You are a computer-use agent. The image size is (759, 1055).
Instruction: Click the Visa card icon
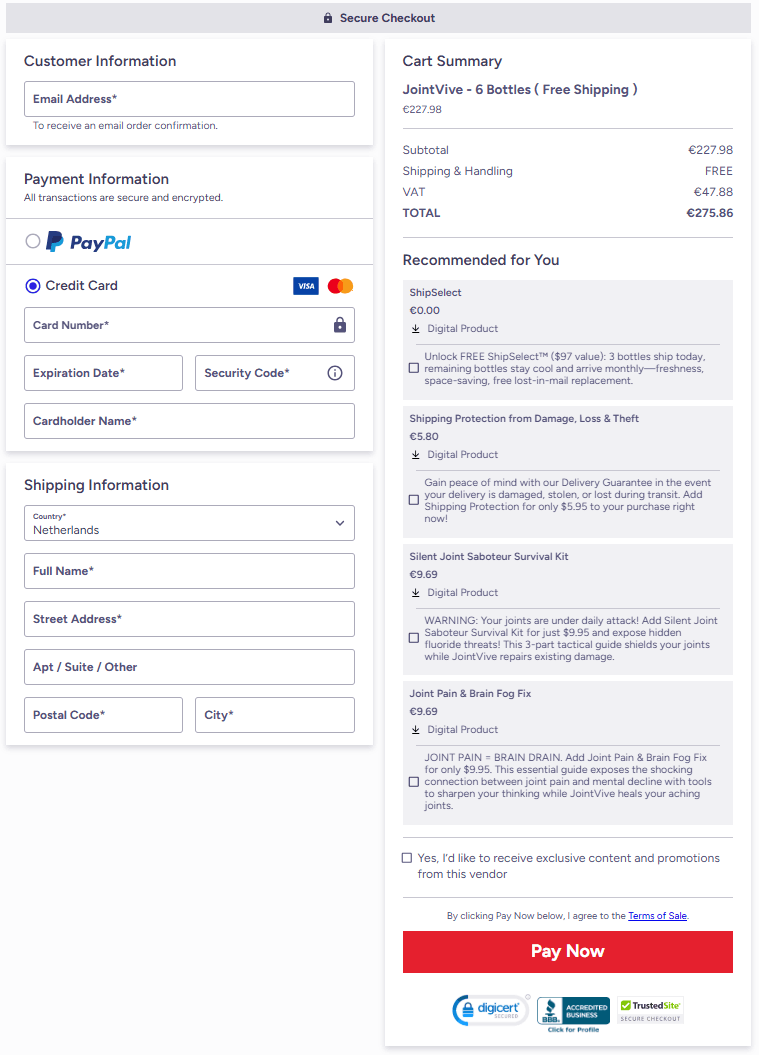click(306, 285)
